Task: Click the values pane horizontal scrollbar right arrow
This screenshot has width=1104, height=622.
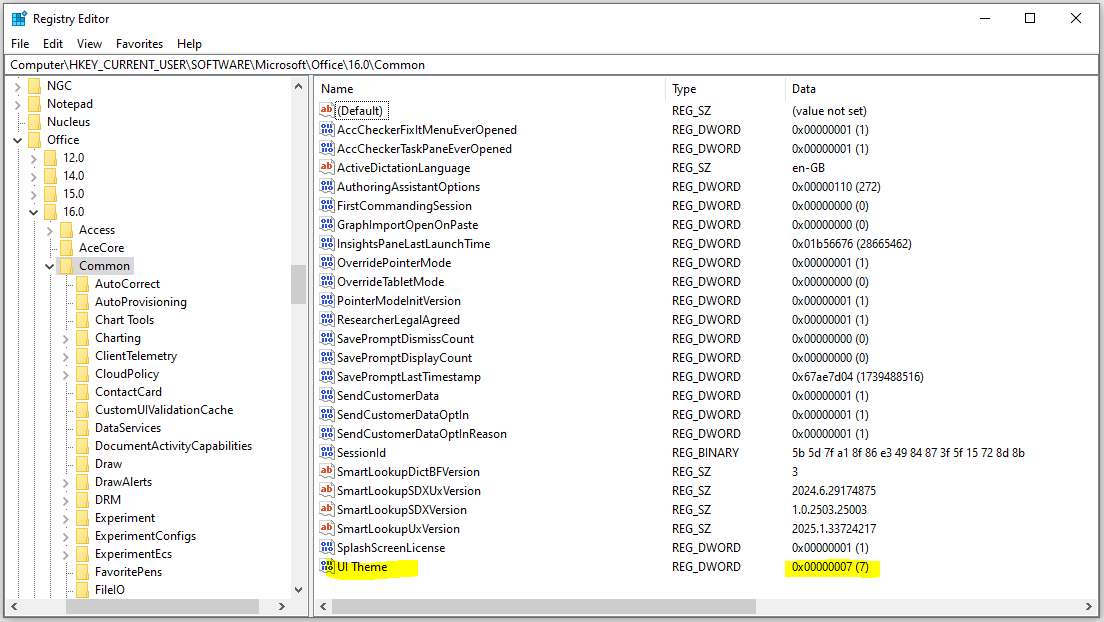Action: (x=1089, y=607)
